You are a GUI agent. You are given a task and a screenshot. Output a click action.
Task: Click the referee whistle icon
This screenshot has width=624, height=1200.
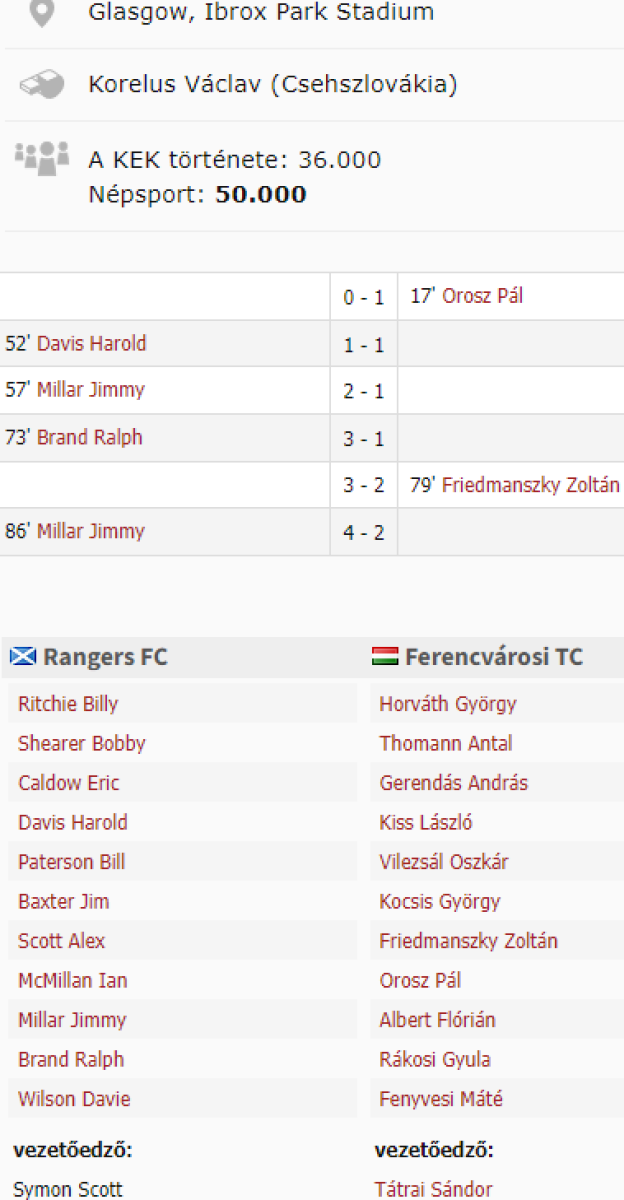click(x=41, y=85)
